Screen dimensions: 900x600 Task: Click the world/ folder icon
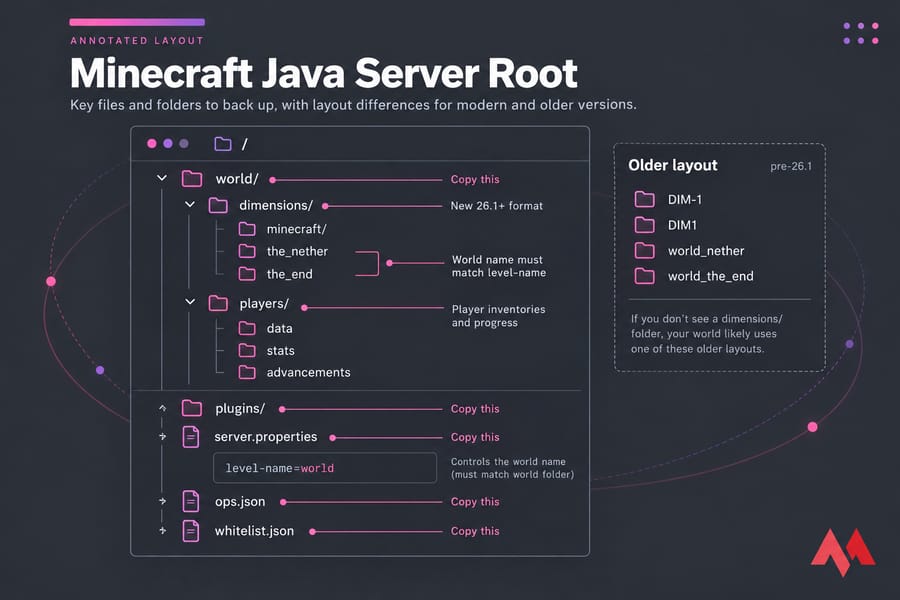[x=192, y=179]
